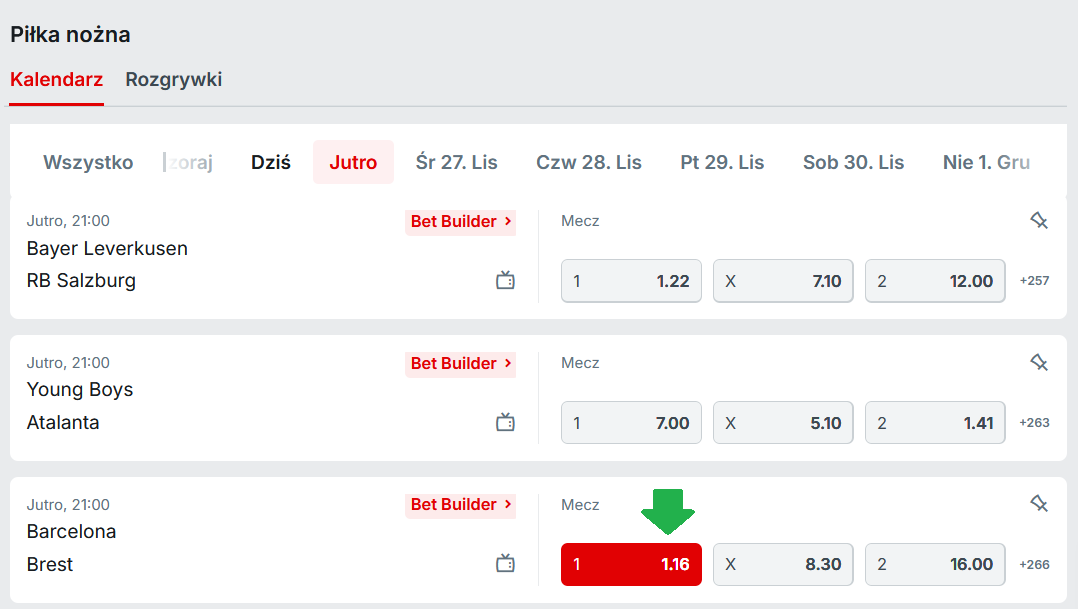
Task: Switch to the Rozgrywki tab
Action: (x=173, y=80)
